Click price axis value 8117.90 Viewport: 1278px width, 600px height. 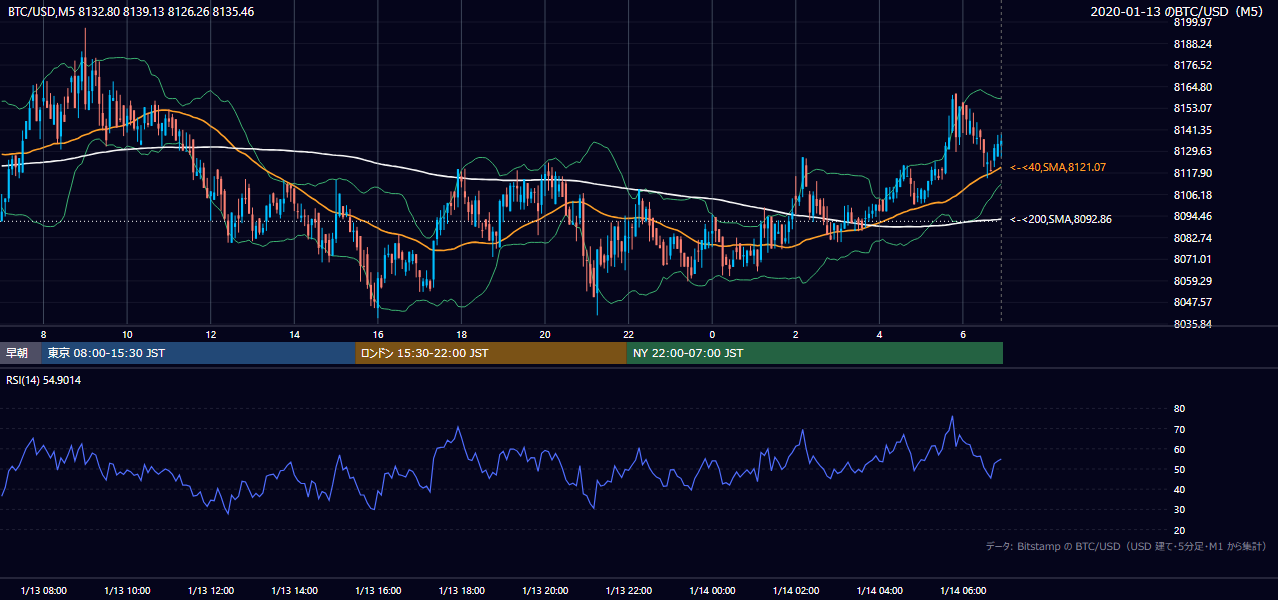(1192, 173)
